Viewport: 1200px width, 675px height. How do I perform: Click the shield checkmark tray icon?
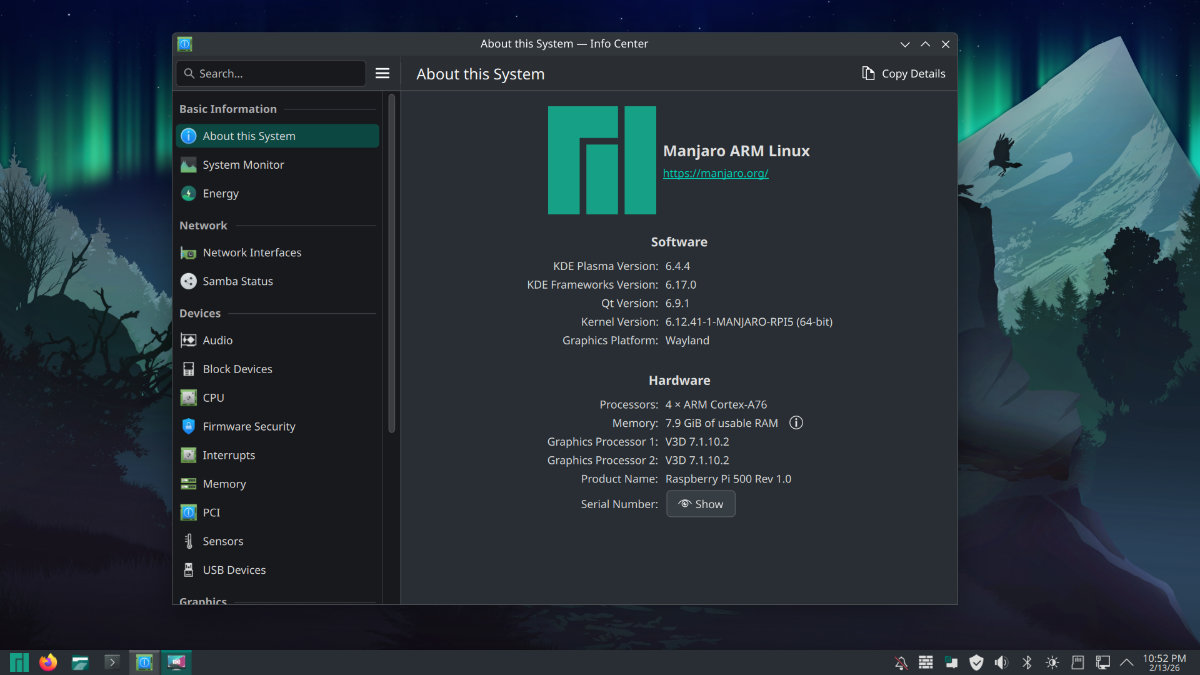[977, 662]
